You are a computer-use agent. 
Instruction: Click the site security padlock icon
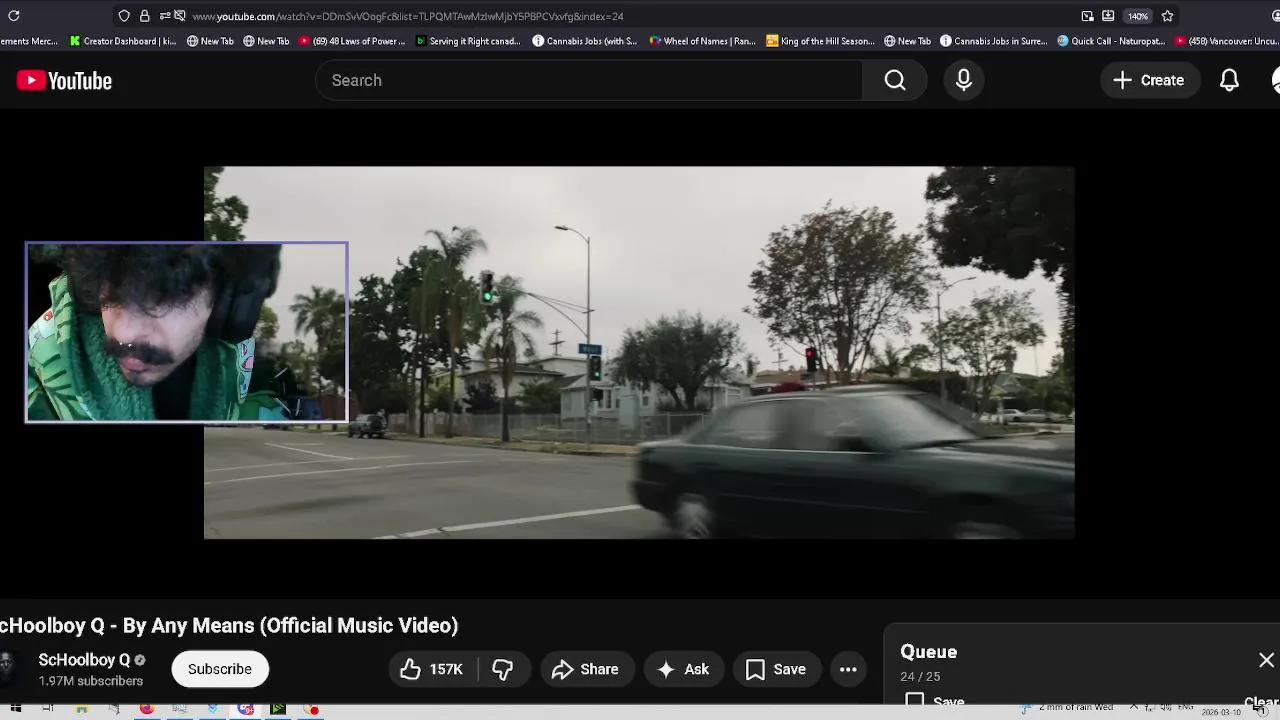pyautogui.click(x=145, y=16)
